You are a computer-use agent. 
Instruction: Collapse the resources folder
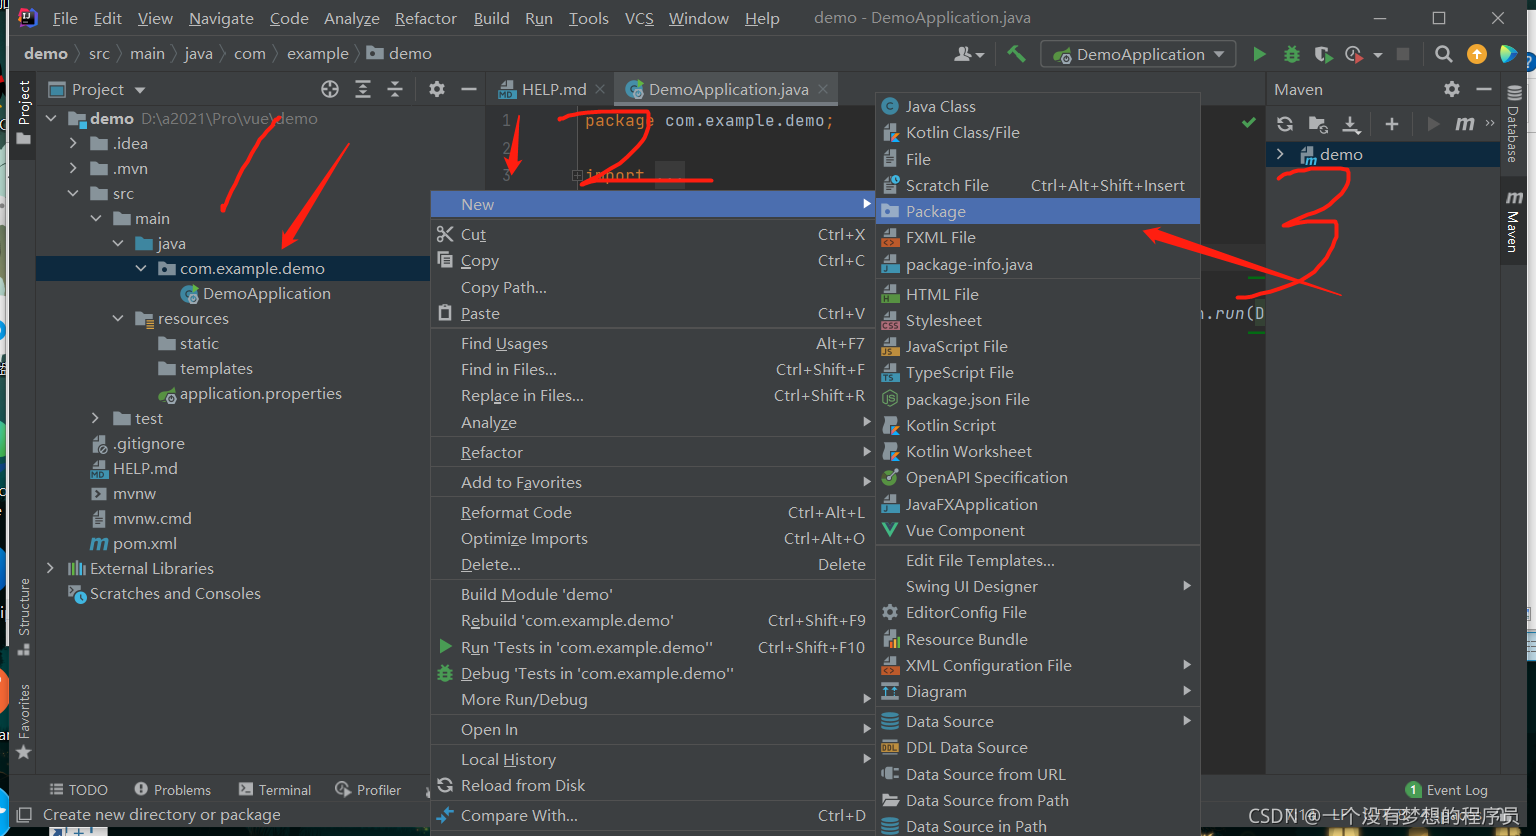(118, 318)
